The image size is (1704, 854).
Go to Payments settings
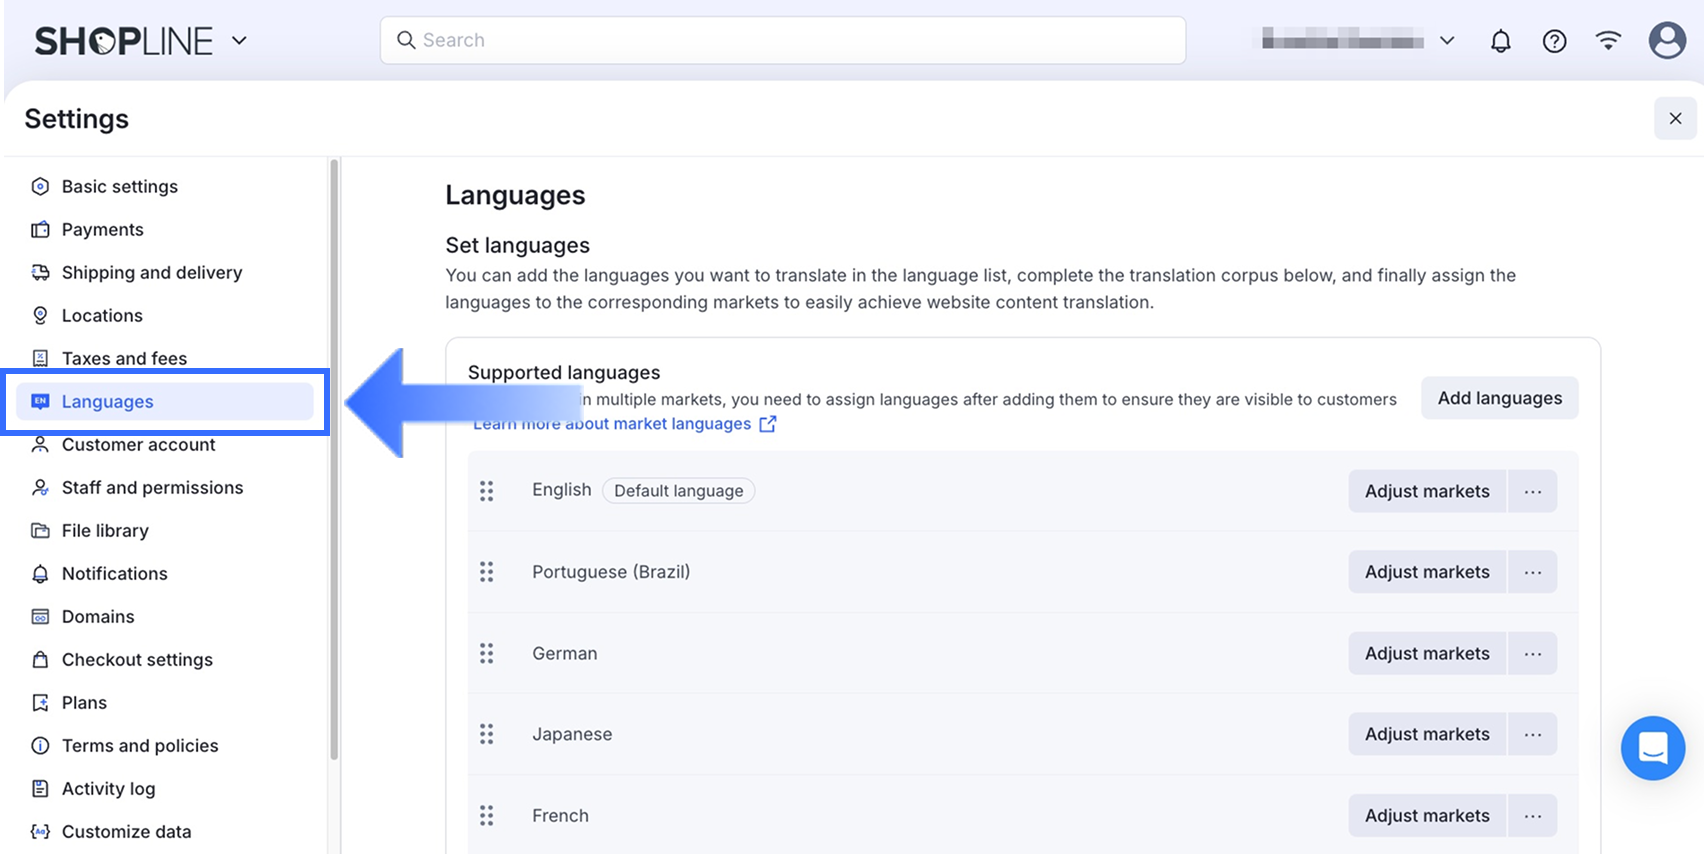[102, 230]
